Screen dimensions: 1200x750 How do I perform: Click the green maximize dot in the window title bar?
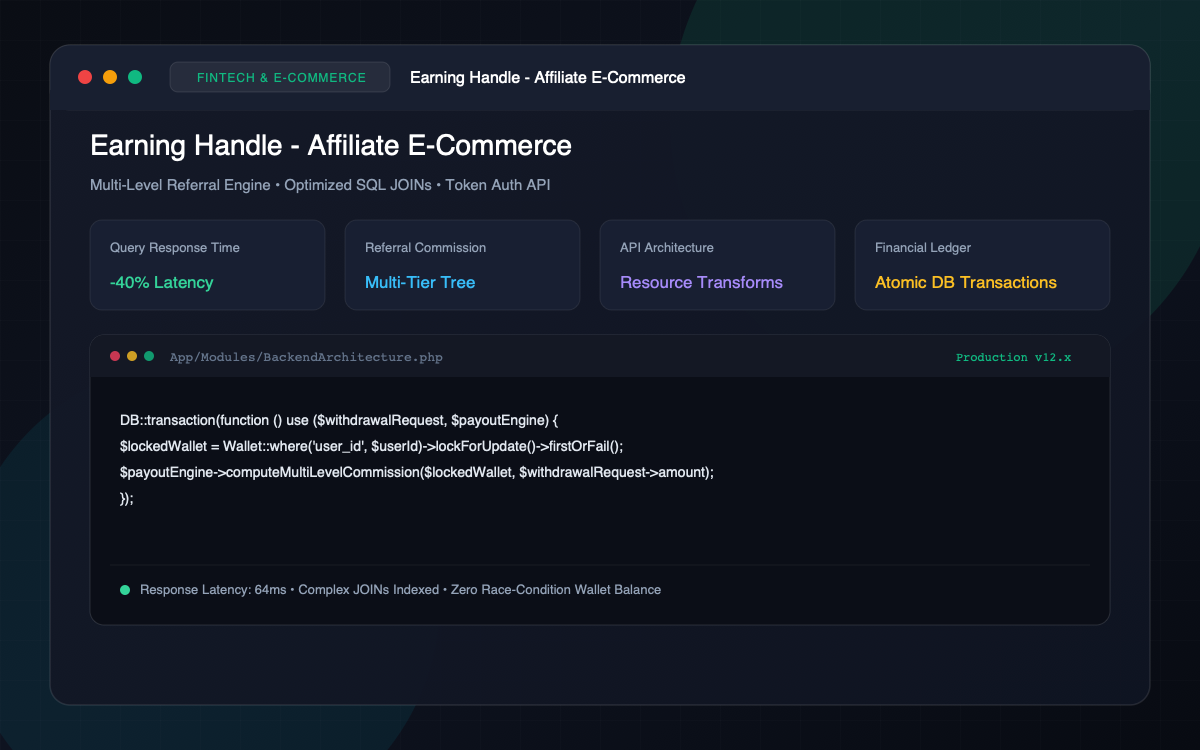click(135, 77)
